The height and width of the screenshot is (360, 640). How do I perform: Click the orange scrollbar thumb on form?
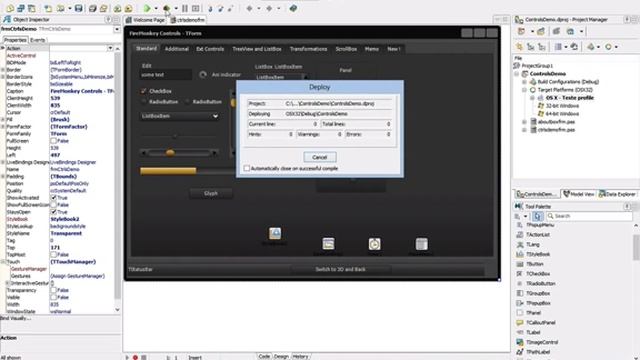[171, 153]
